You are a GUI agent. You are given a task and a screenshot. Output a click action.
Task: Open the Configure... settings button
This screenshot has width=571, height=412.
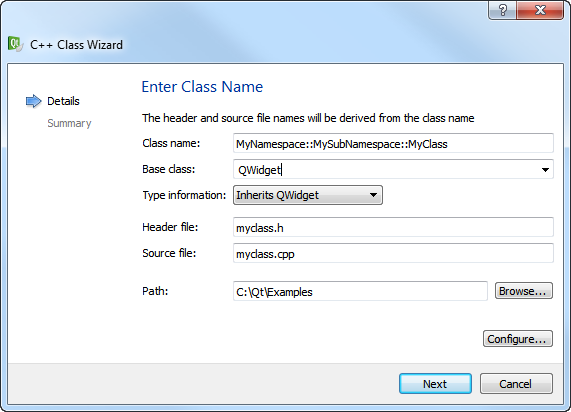coord(518,339)
